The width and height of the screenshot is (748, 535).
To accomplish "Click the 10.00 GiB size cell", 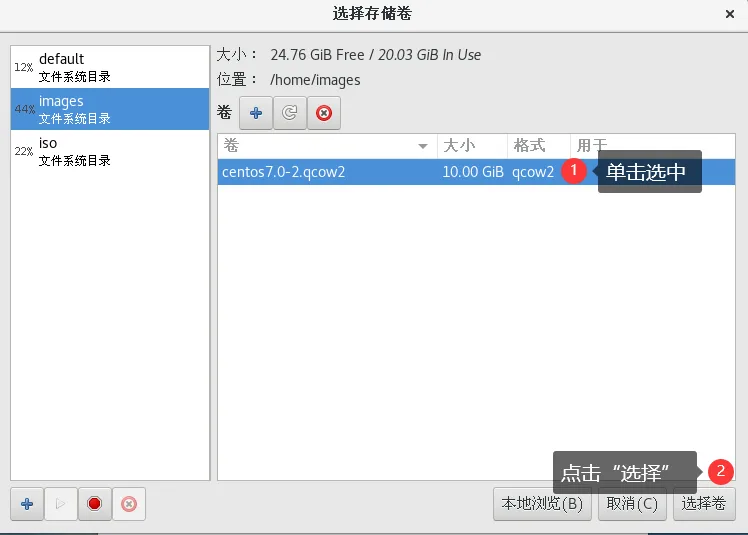I will pyautogui.click(x=473, y=172).
